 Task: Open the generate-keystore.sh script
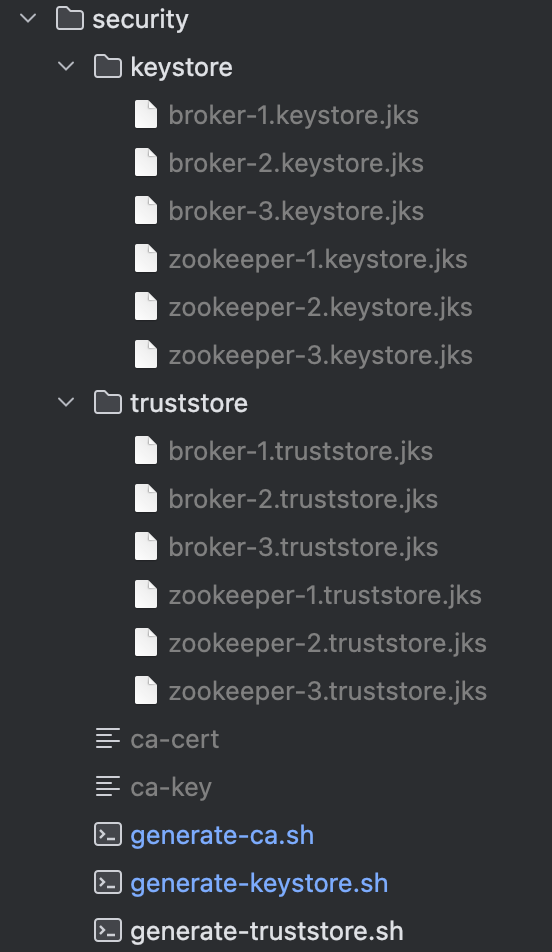tap(259, 883)
